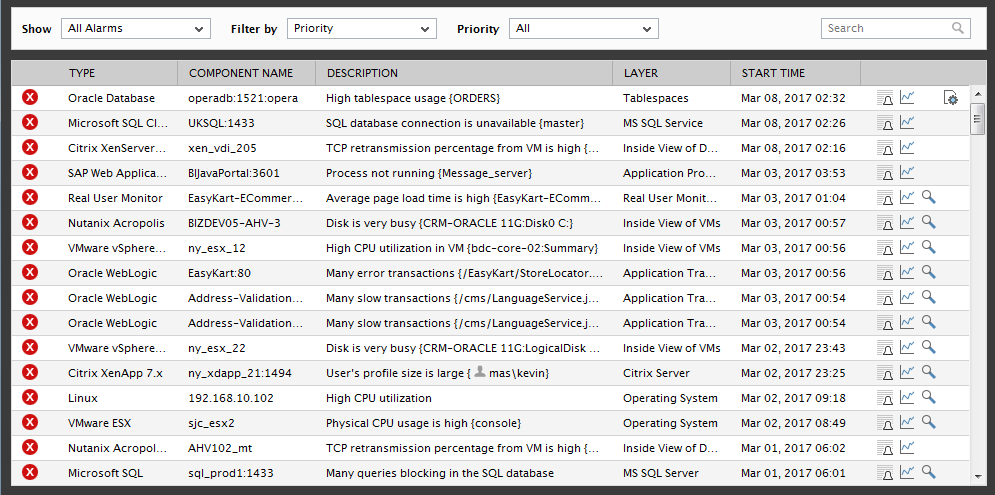Click 'Physical CPU usage is high {console}'

(423, 423)
